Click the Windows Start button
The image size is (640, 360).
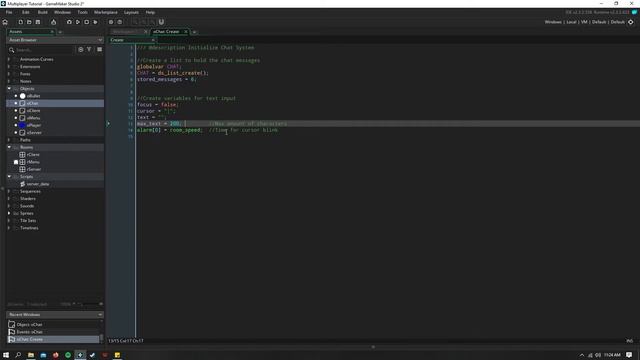point(6,355)
